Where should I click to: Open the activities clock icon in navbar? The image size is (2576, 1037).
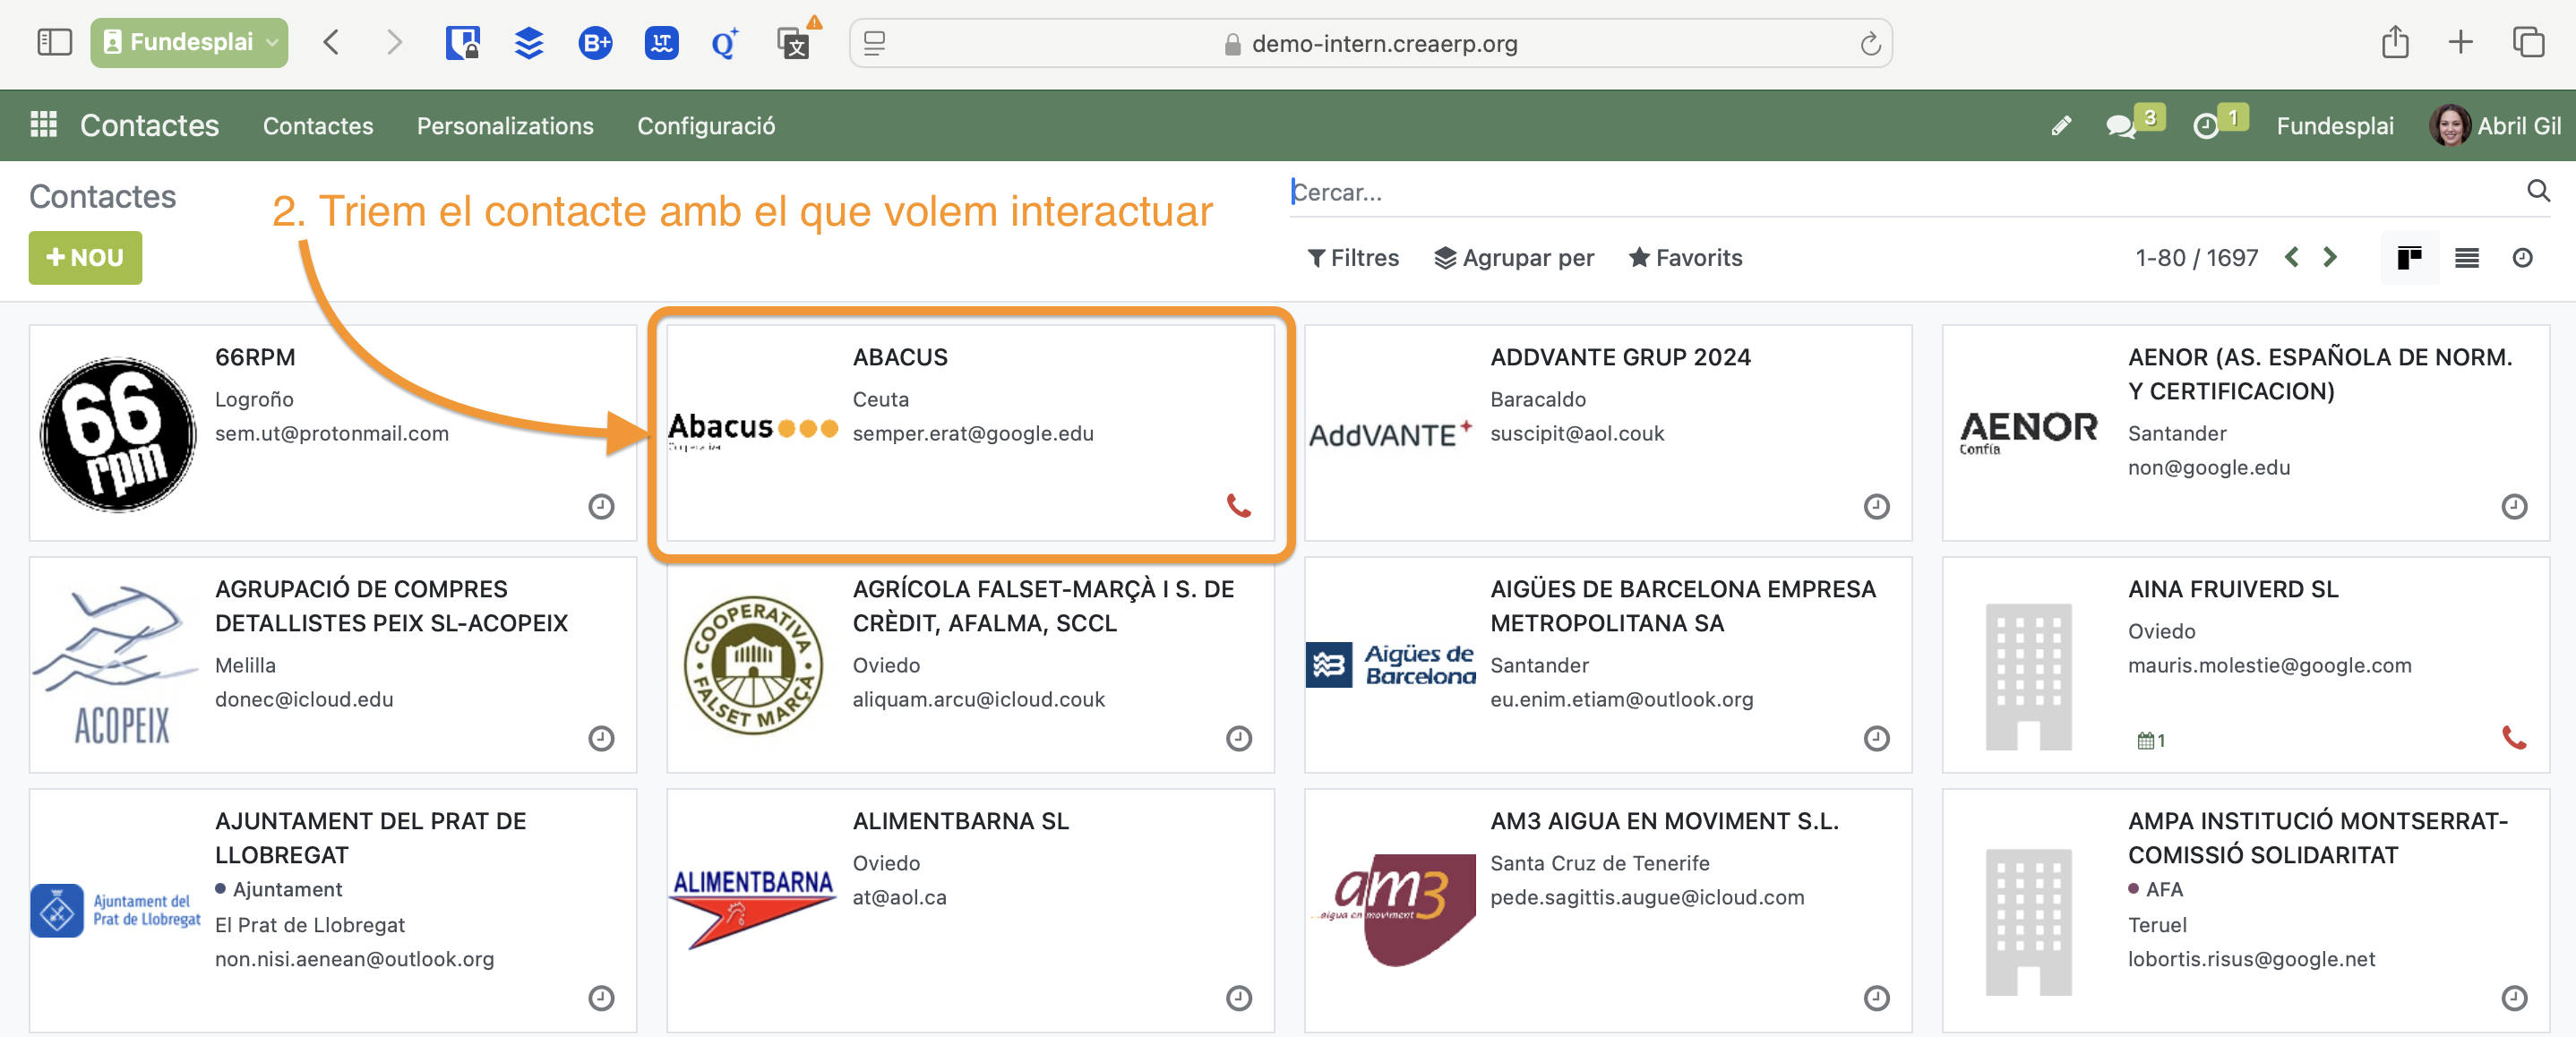pyautogui.click(x=2205, y=126)
